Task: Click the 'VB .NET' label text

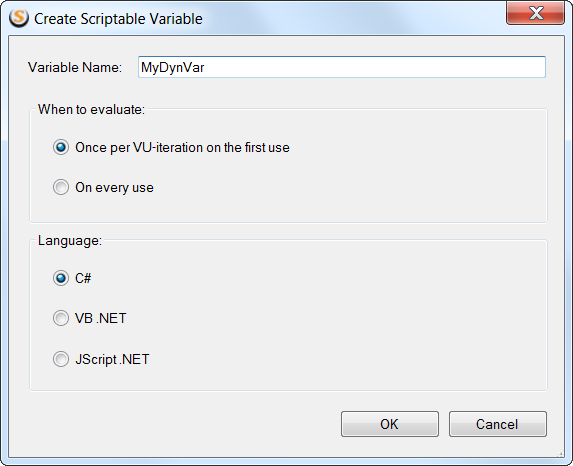Action: pyautogui.click(x=101, y=318)
